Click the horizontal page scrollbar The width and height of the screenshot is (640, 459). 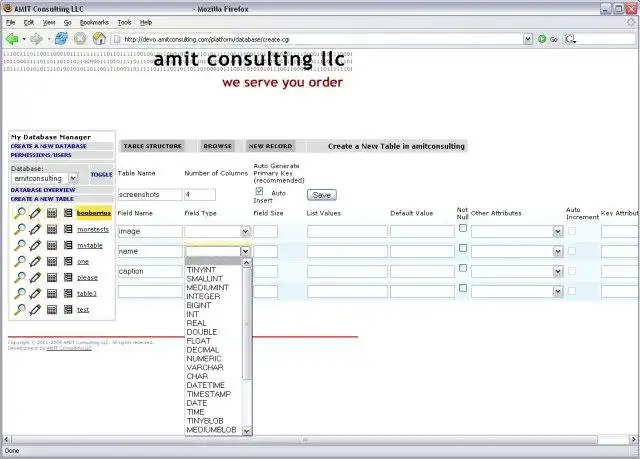point(304,440)
